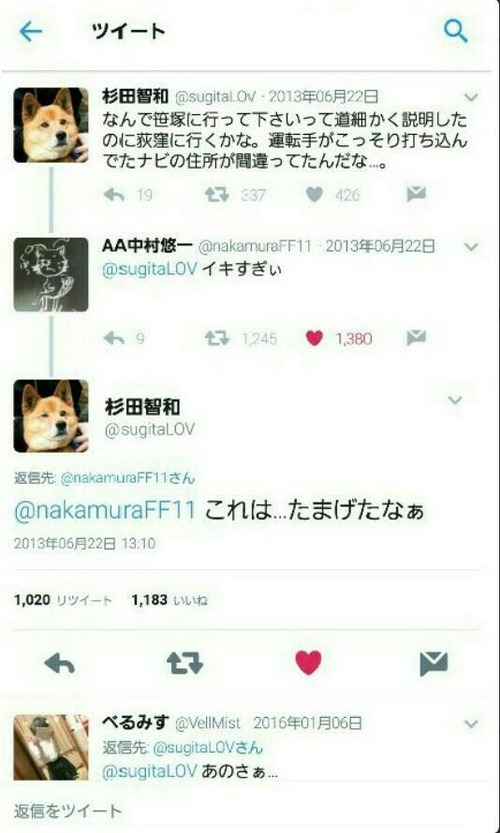Like the tweet showing 426 likes

tap(315, 195)
